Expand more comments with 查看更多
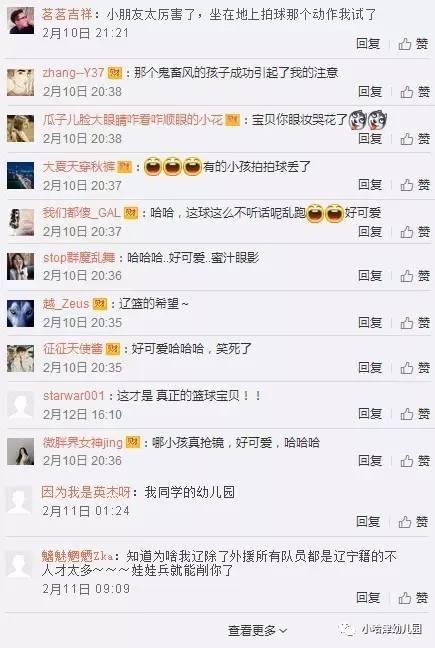 257,631
